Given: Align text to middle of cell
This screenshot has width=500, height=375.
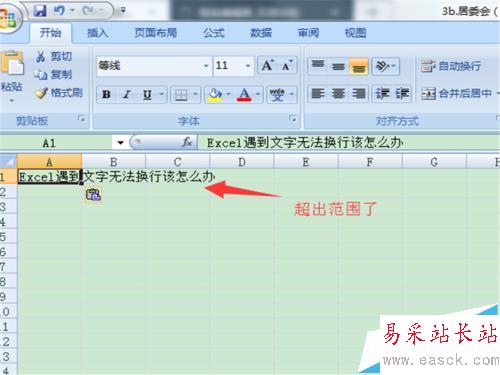Looking at the screenshot, I should [x=338, y=66].
